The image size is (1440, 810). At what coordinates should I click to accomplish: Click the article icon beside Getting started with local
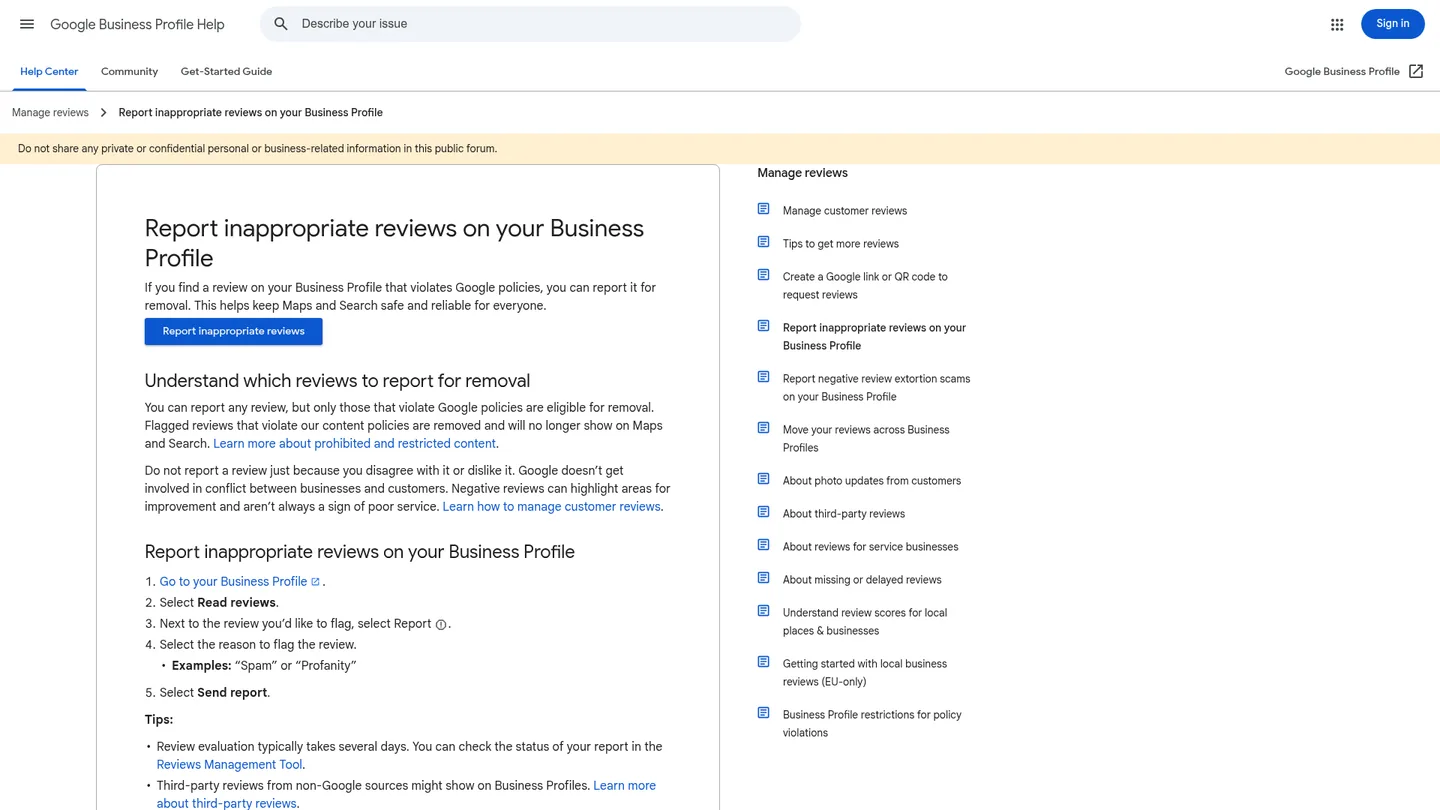(x=763, y=662)
